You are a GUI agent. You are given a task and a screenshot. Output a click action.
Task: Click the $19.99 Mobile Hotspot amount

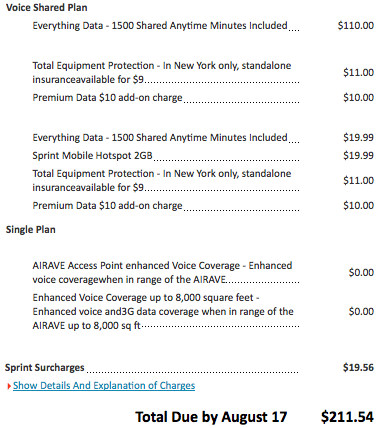coord(358,156)
